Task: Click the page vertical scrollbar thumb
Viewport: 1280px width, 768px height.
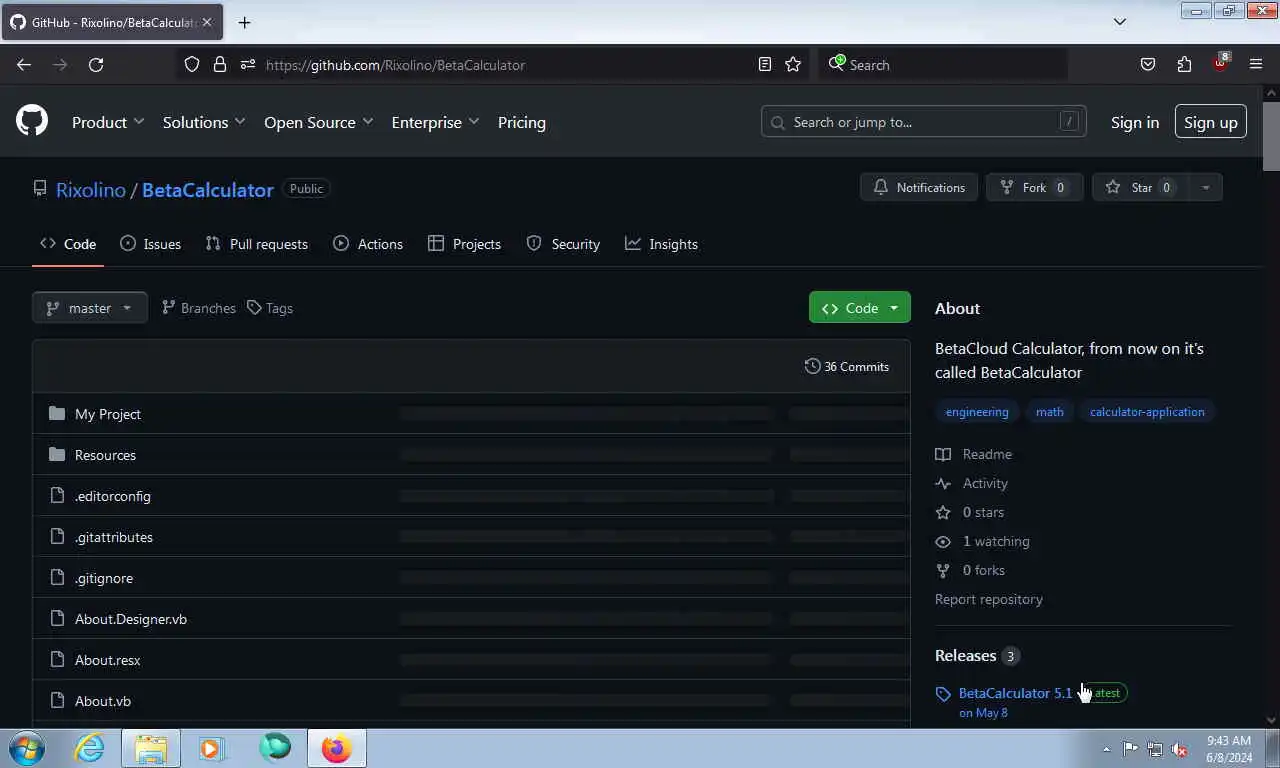Action: pos(1271,136)
